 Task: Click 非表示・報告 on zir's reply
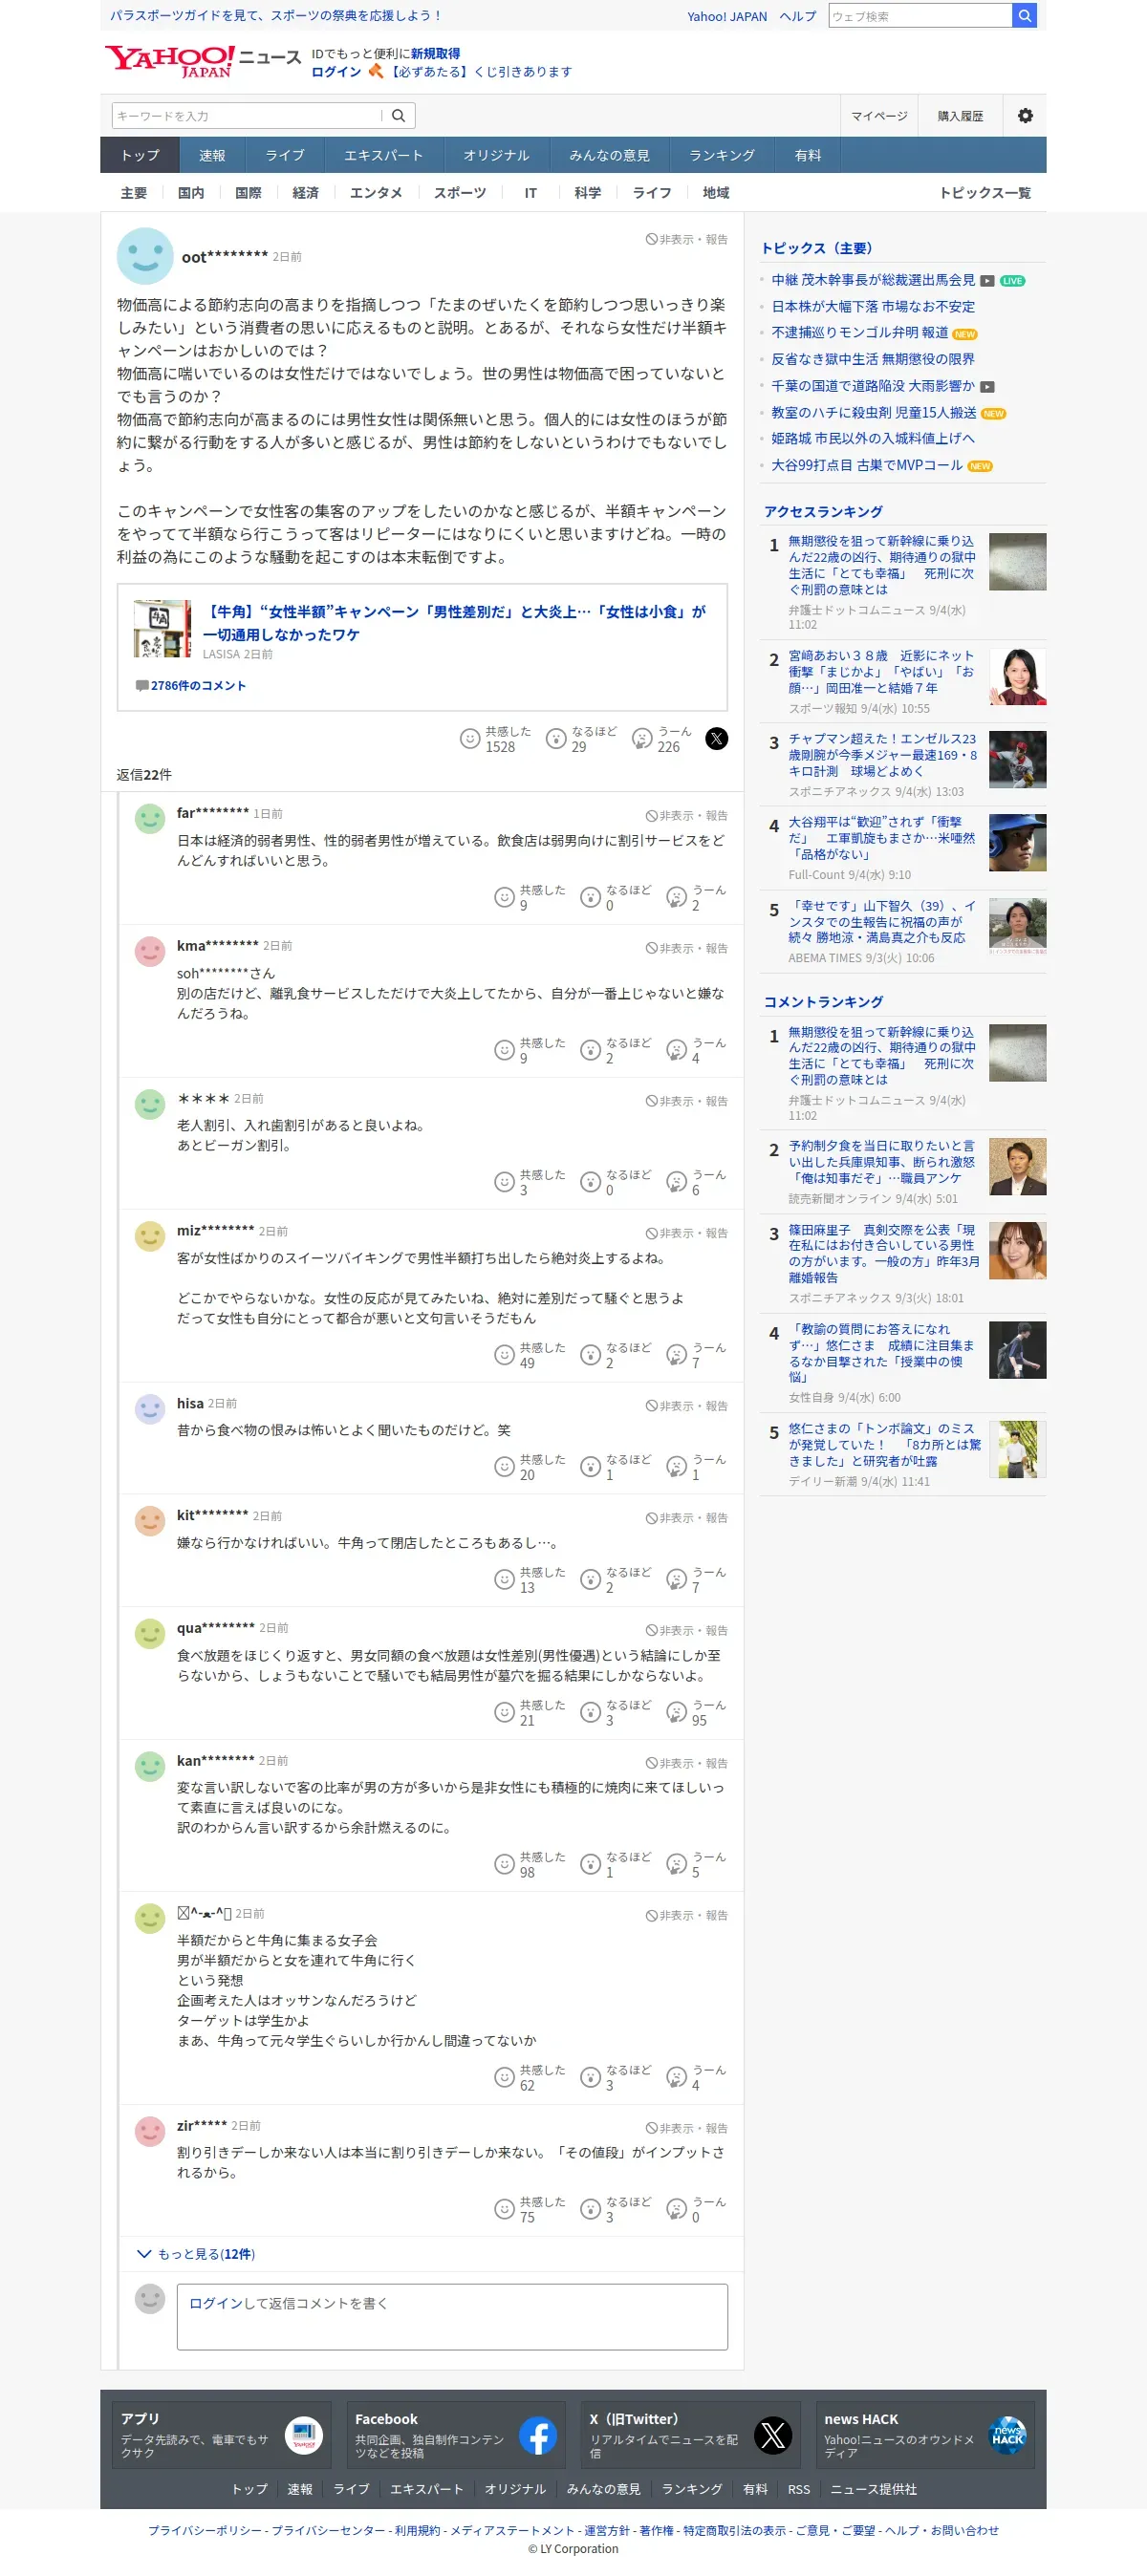point(686,2128)
